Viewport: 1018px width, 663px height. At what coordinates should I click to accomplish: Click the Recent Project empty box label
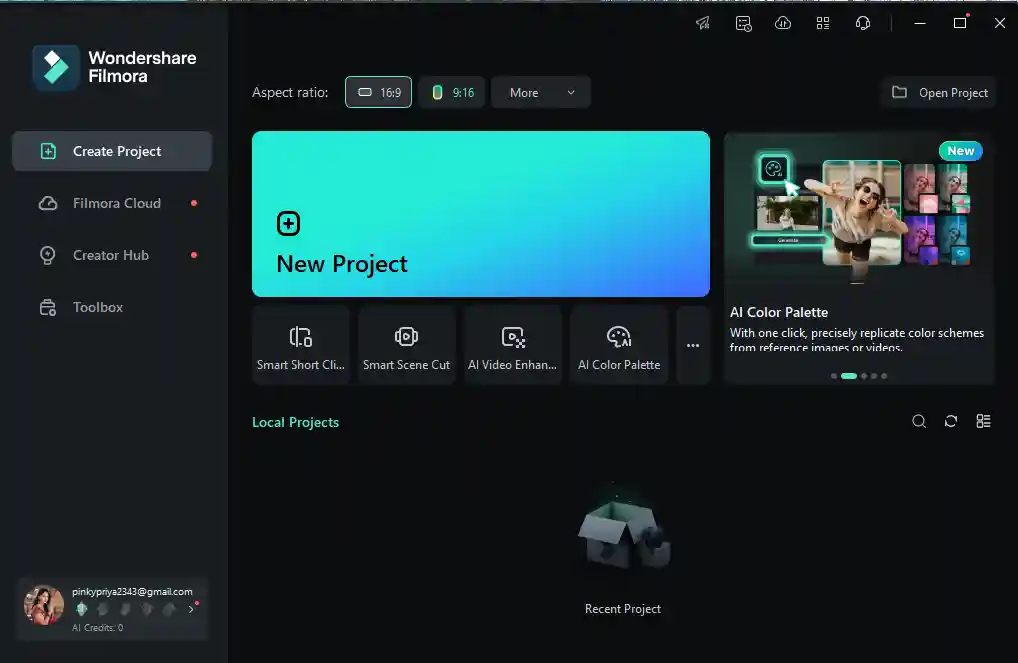point(623,608)
